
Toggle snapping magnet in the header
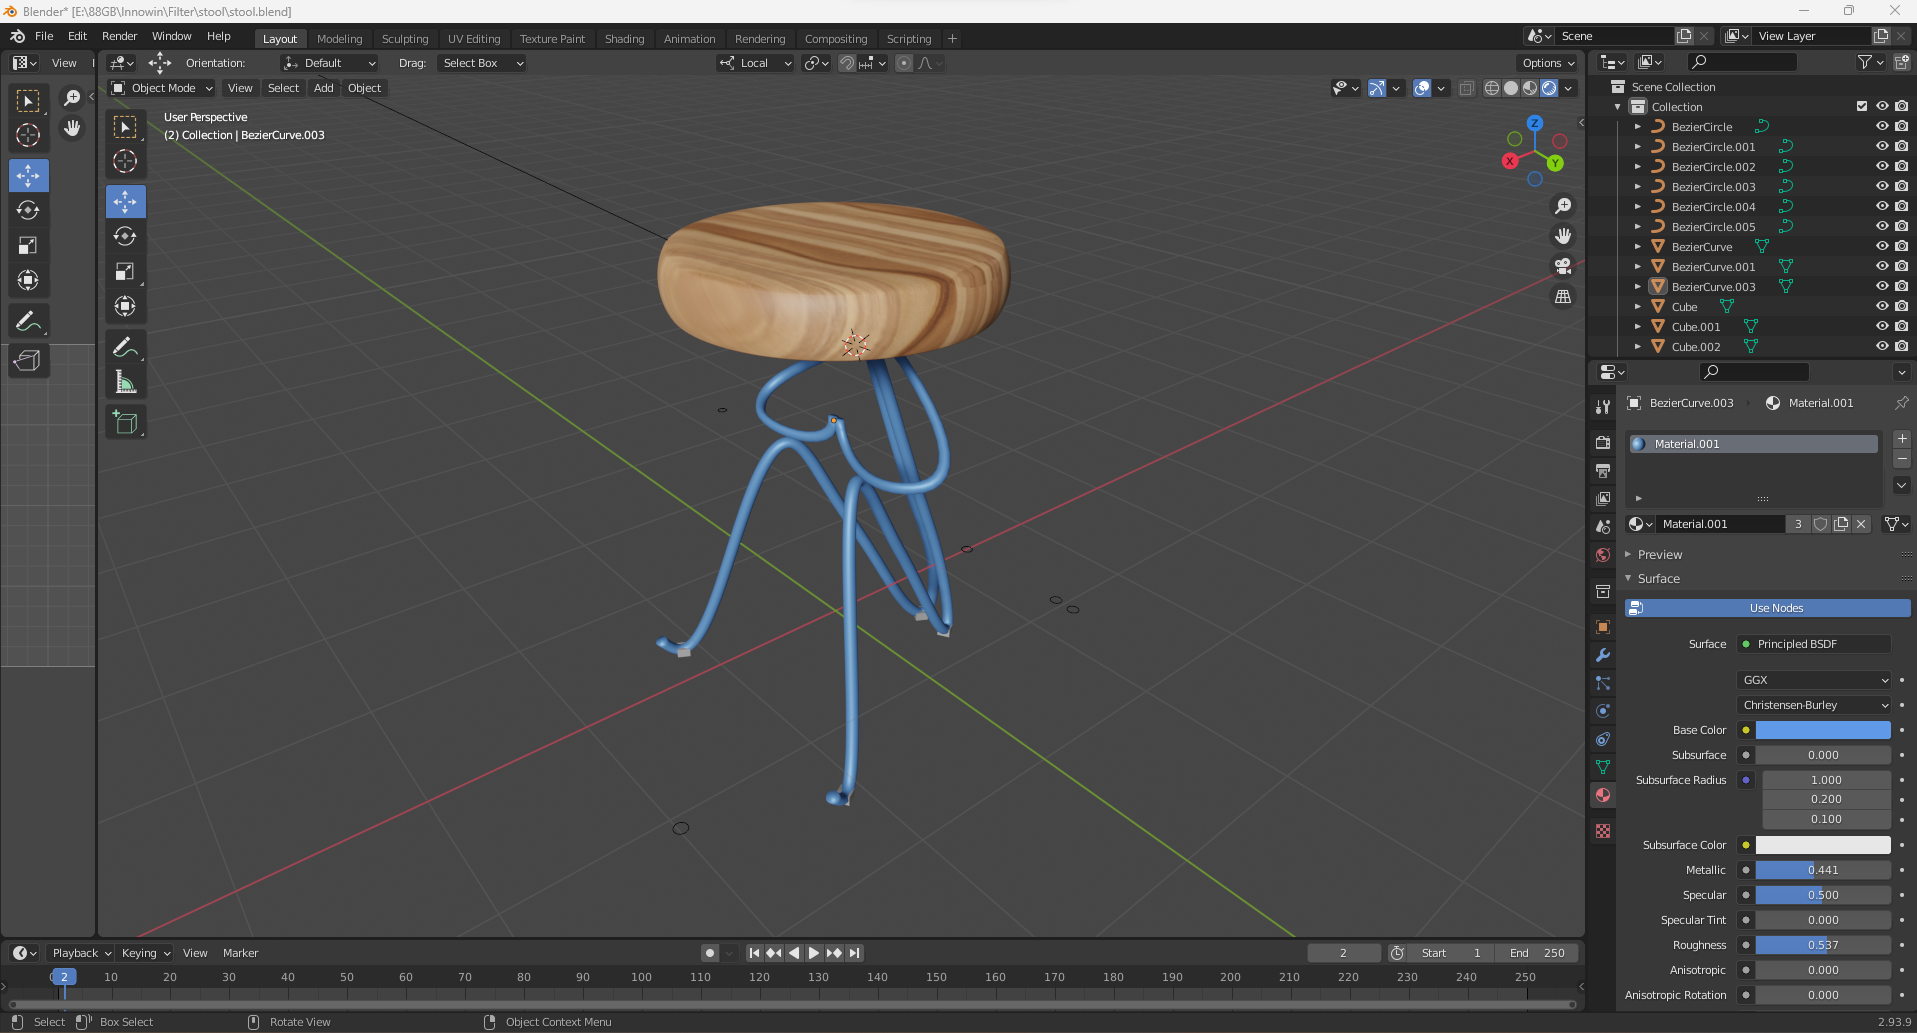coord(847,63)
